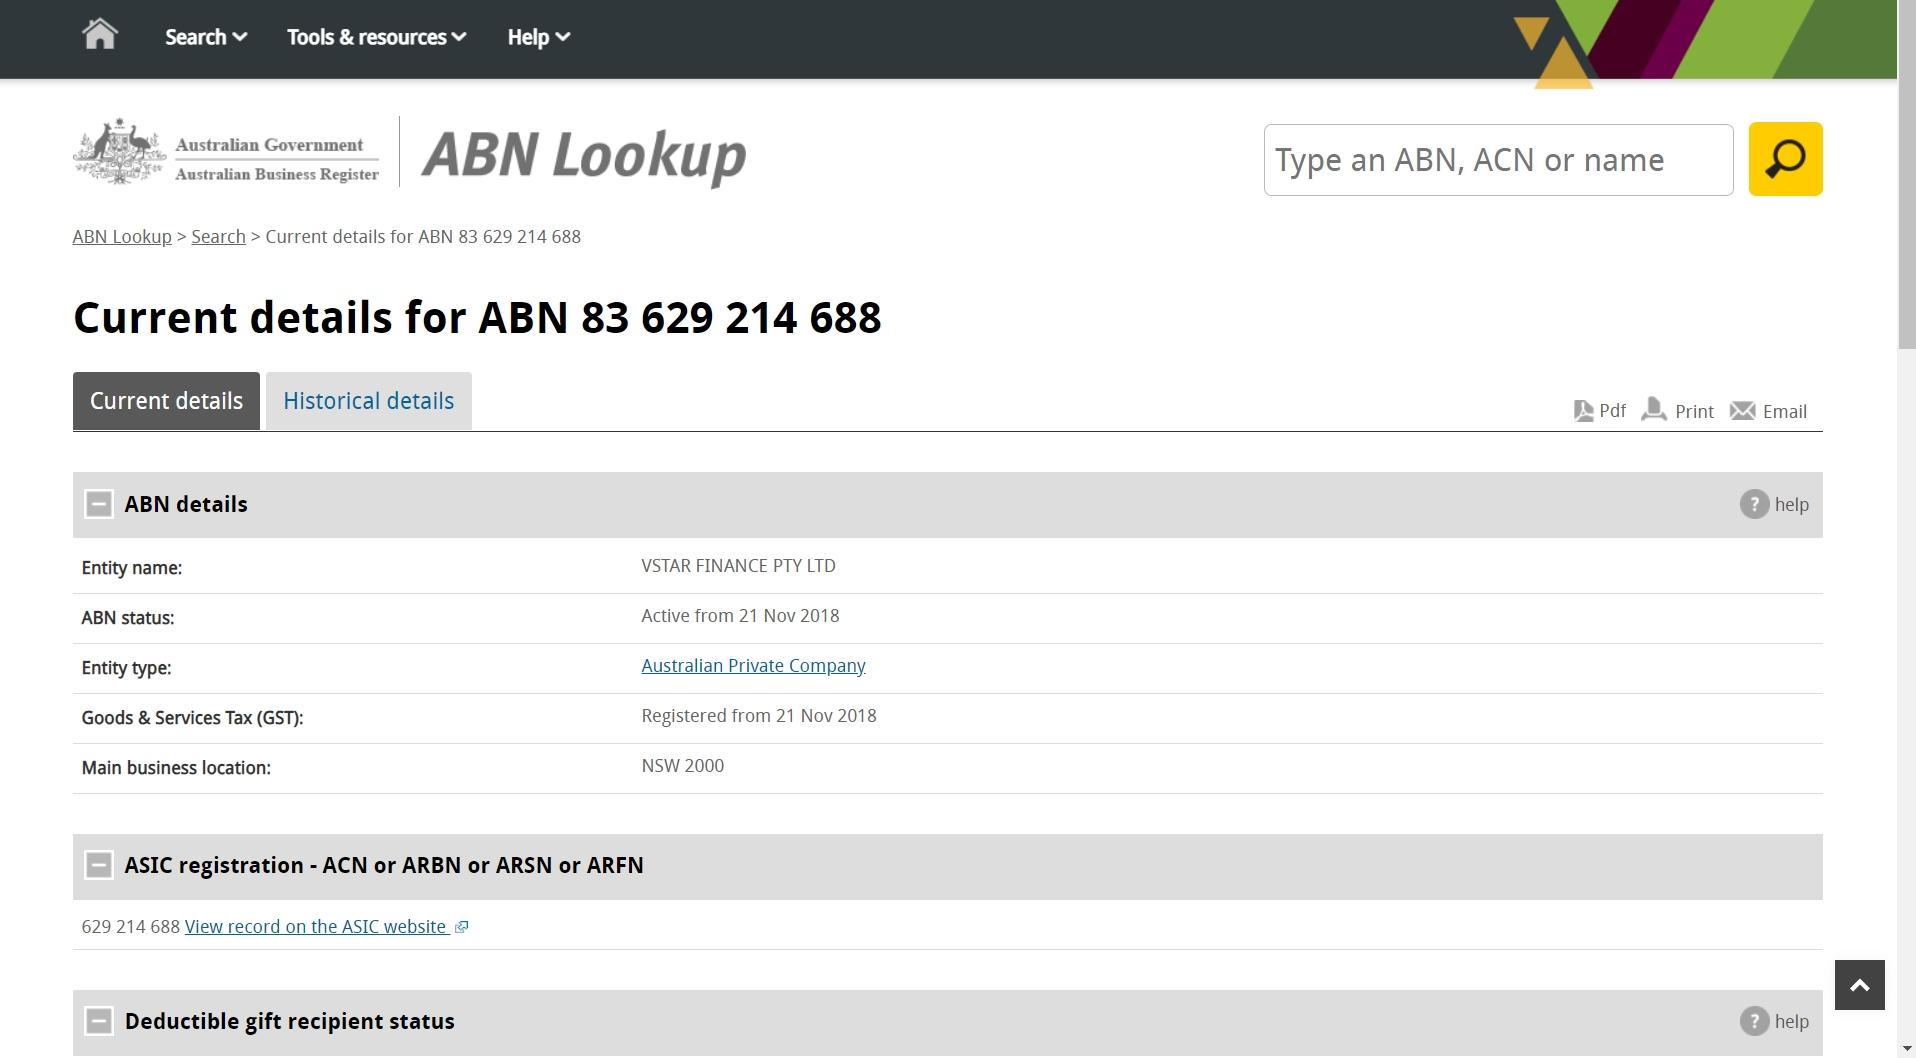Viewport: 1916px width, 1058px height.
Task: Click the 'NSW 2000' location value
Action: [682, 766]
